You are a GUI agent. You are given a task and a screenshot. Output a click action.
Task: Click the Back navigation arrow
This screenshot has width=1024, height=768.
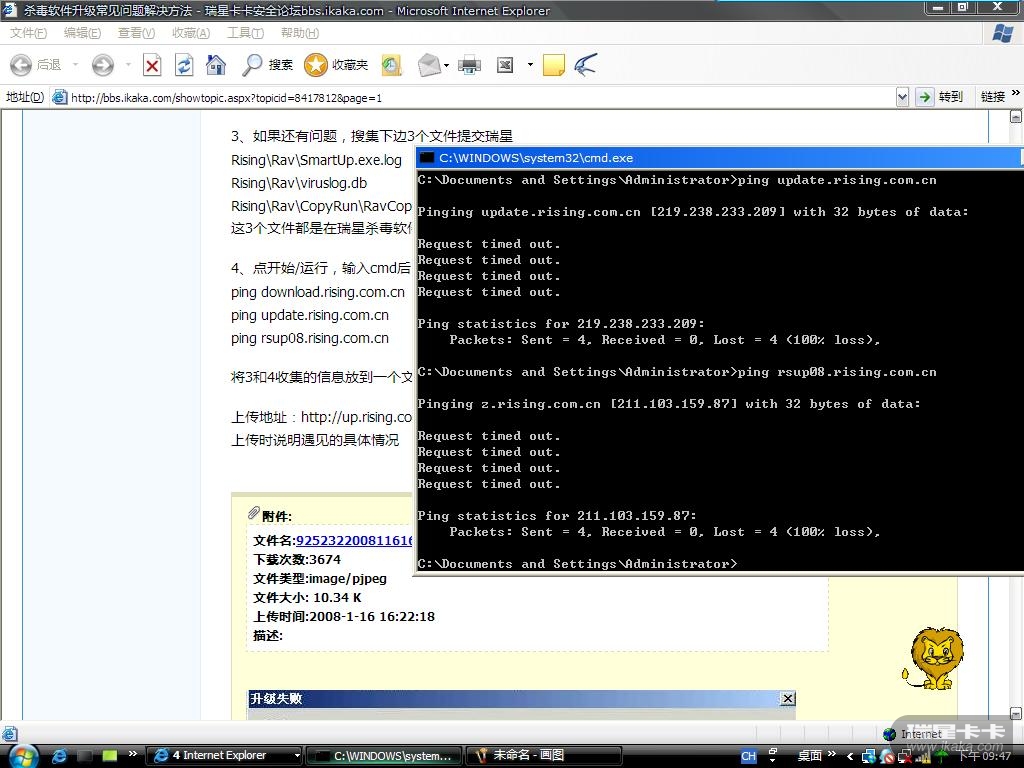click(21, 65)
